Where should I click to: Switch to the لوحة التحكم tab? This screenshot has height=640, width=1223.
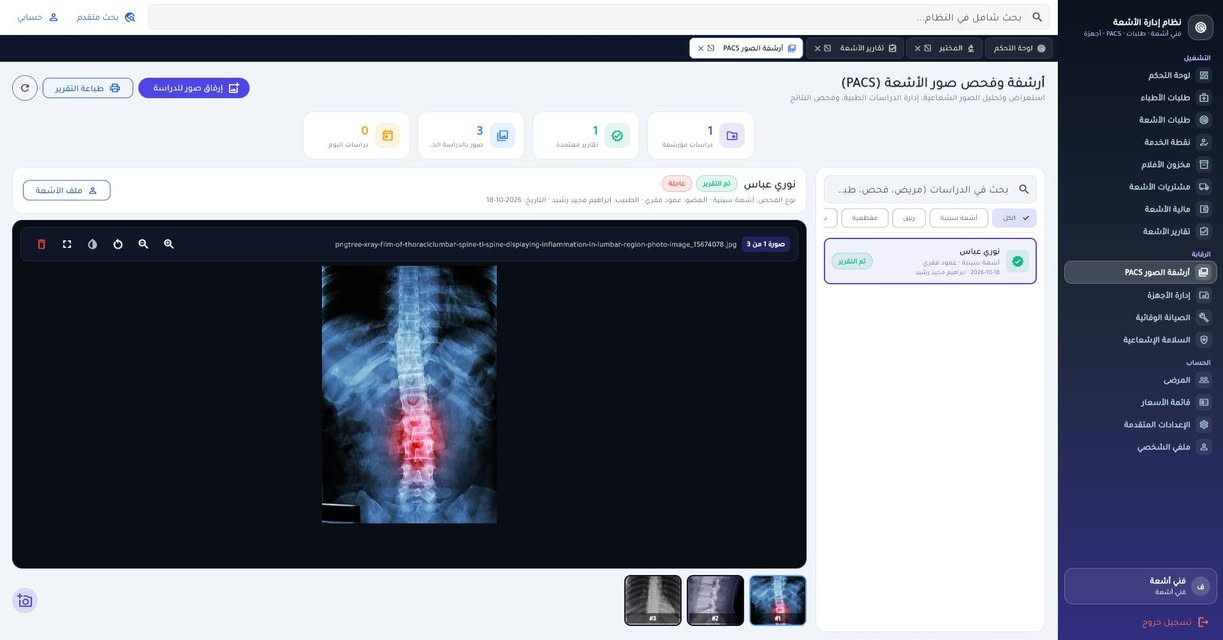[x=1019, y=48]
